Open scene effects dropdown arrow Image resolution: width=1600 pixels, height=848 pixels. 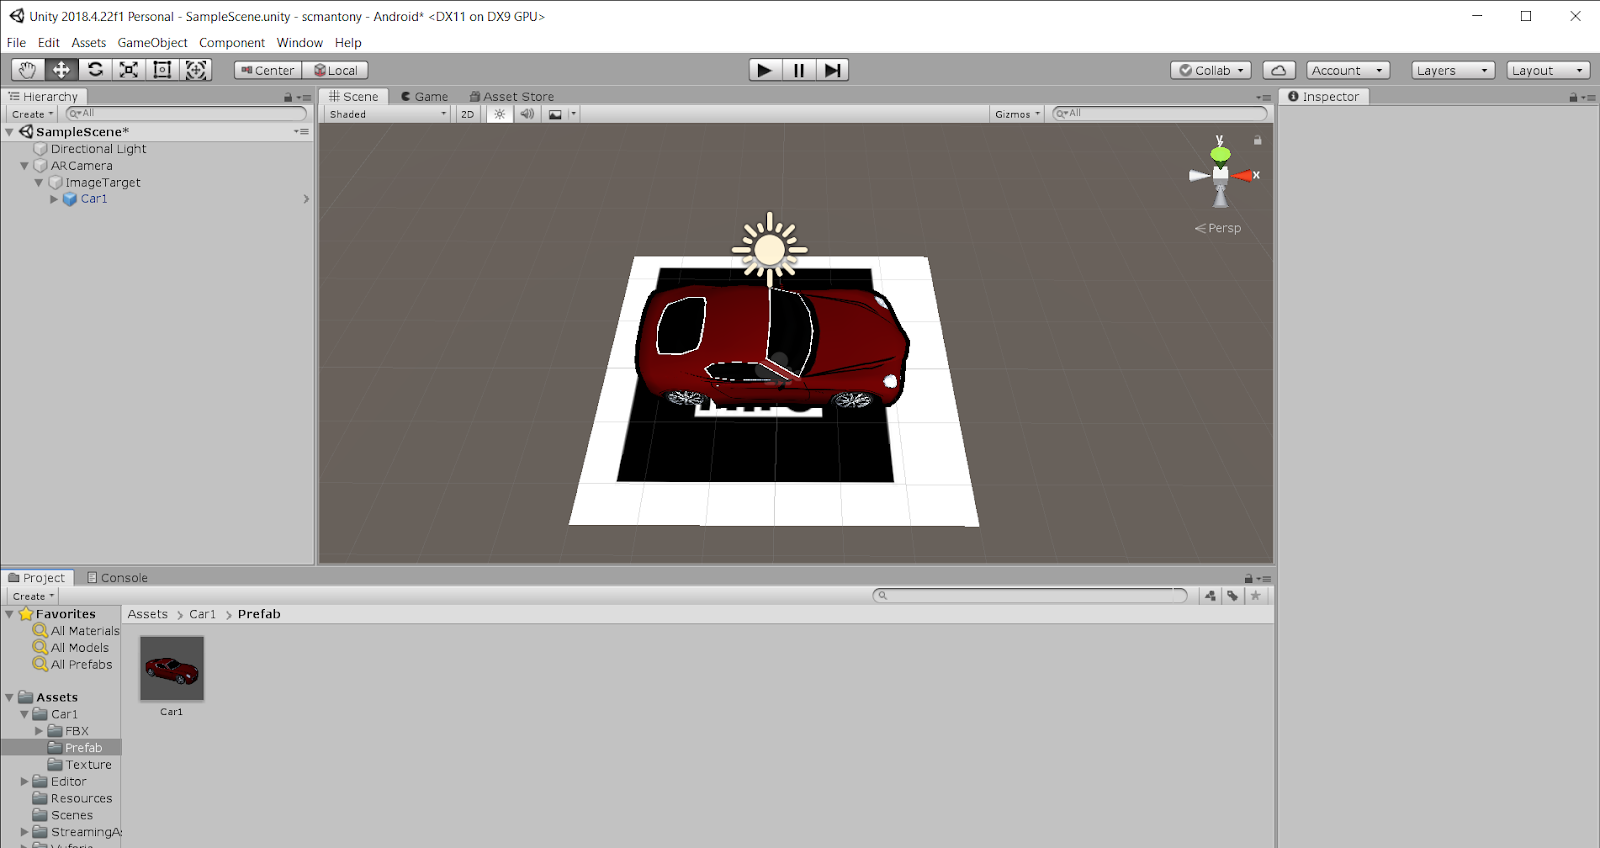point(574,114)
